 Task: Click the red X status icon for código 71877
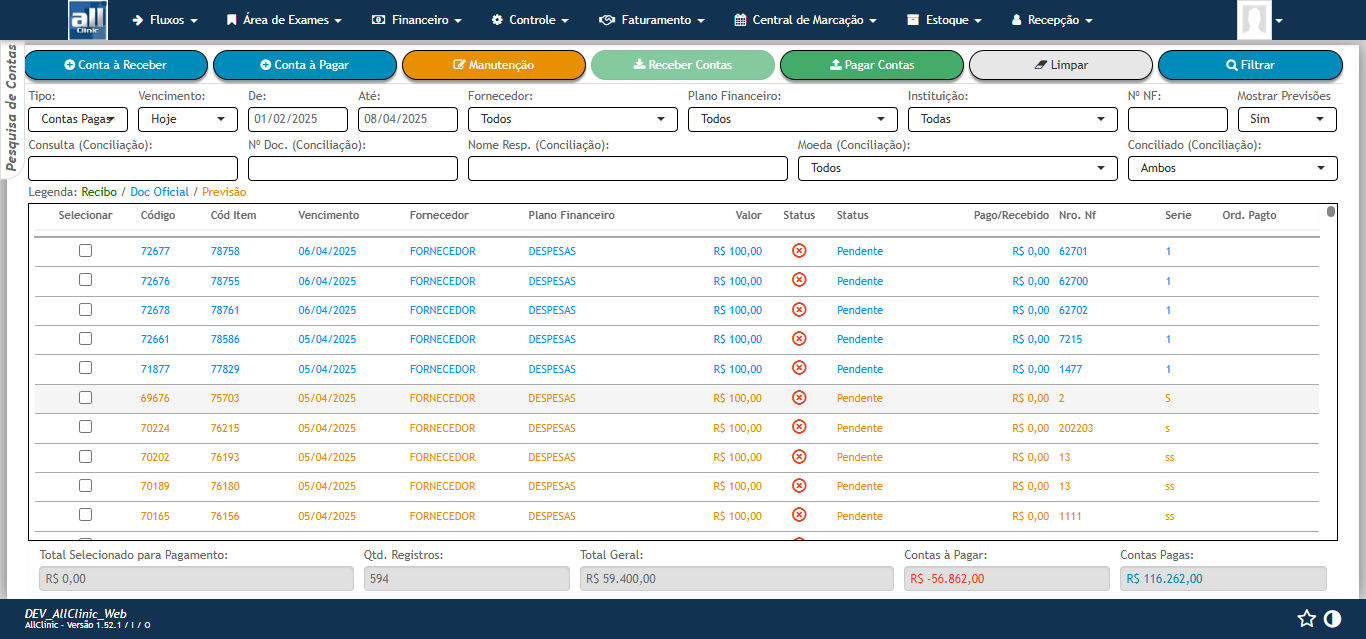click(798, 368)
